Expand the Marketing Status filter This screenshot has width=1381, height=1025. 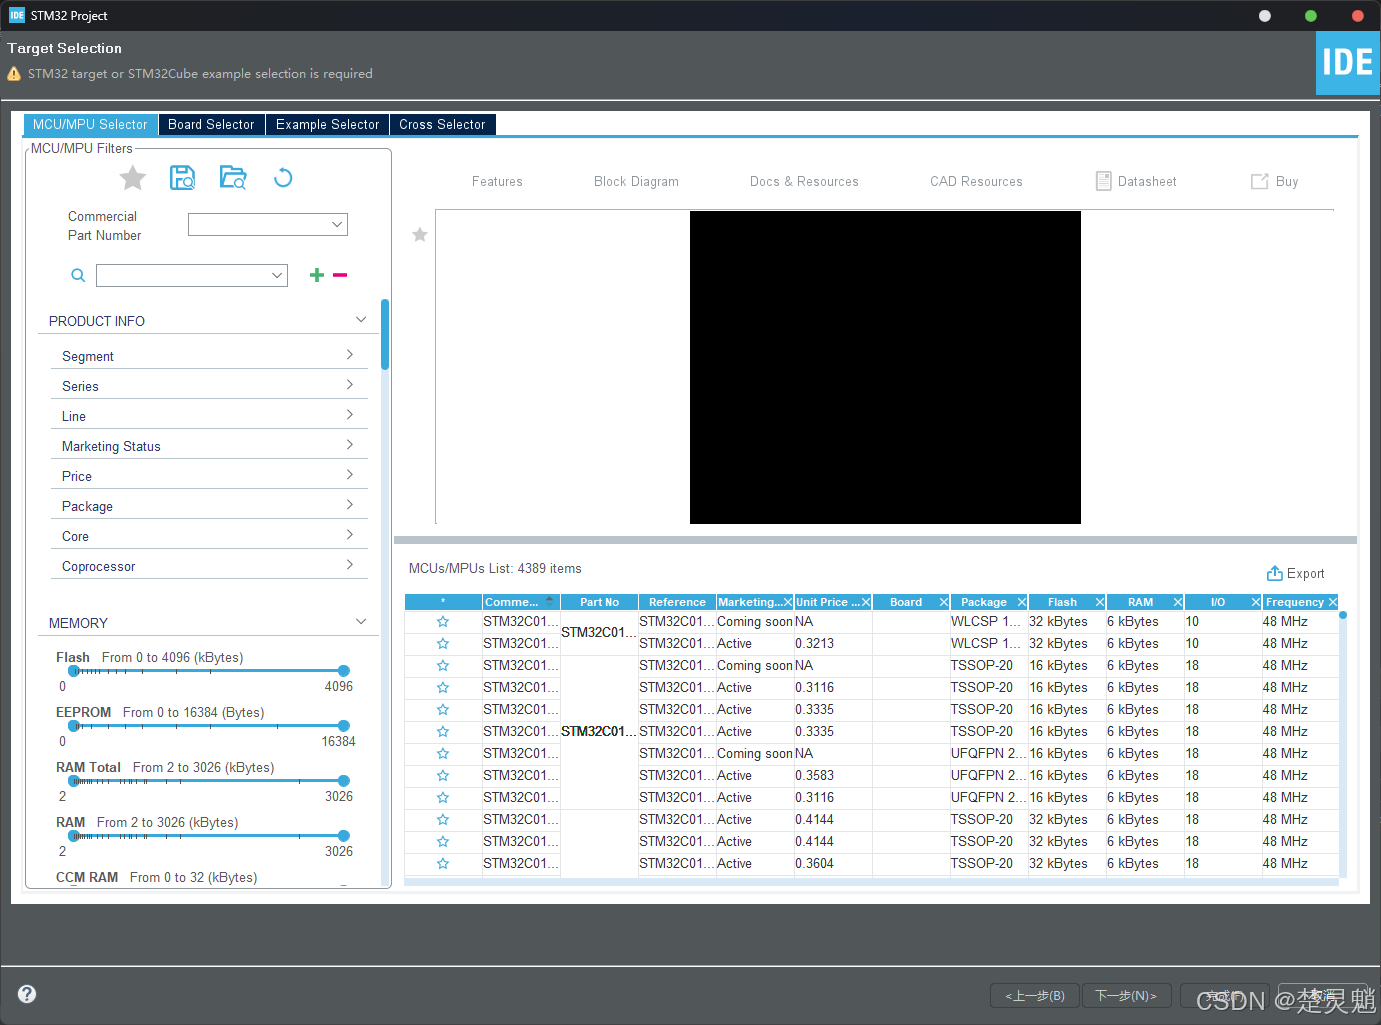pyautogui.click(x=349, y=445)
